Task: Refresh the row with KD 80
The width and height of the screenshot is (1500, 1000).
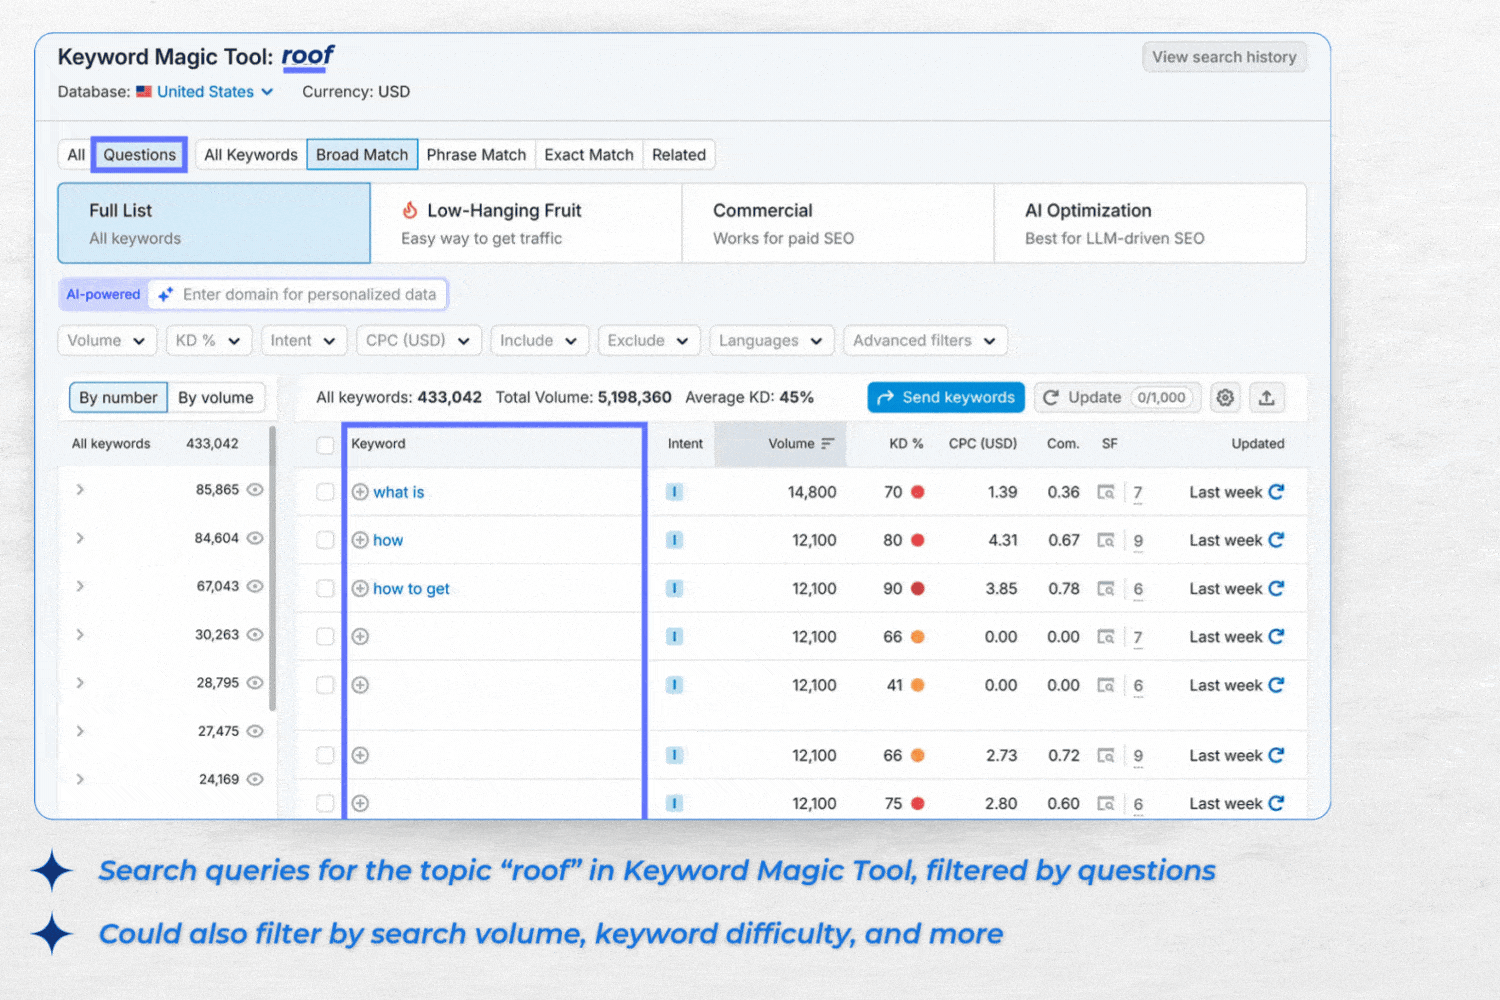Action: (1276, 540)
